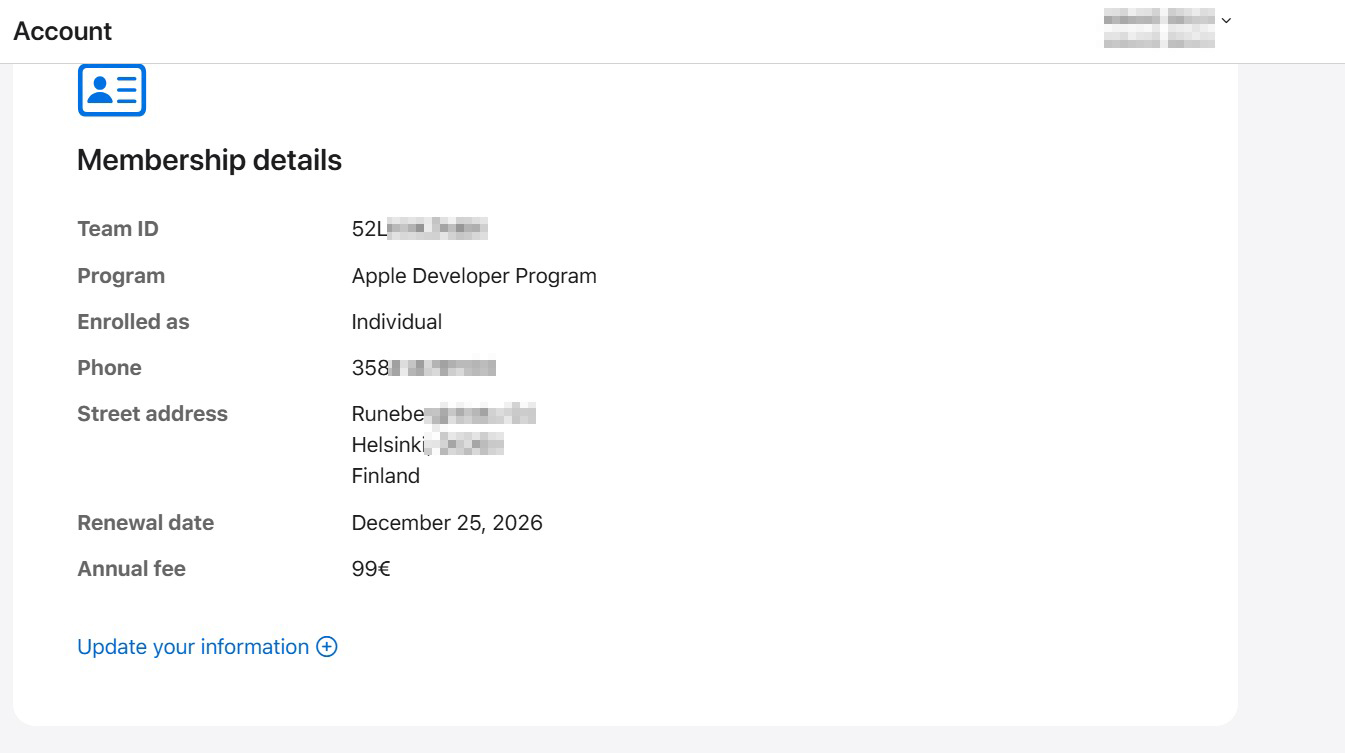Image resolution: width=1345 pixels, height=753 pixels.
Task: Click the 99€ annual fee value
Action: (371, 569)
